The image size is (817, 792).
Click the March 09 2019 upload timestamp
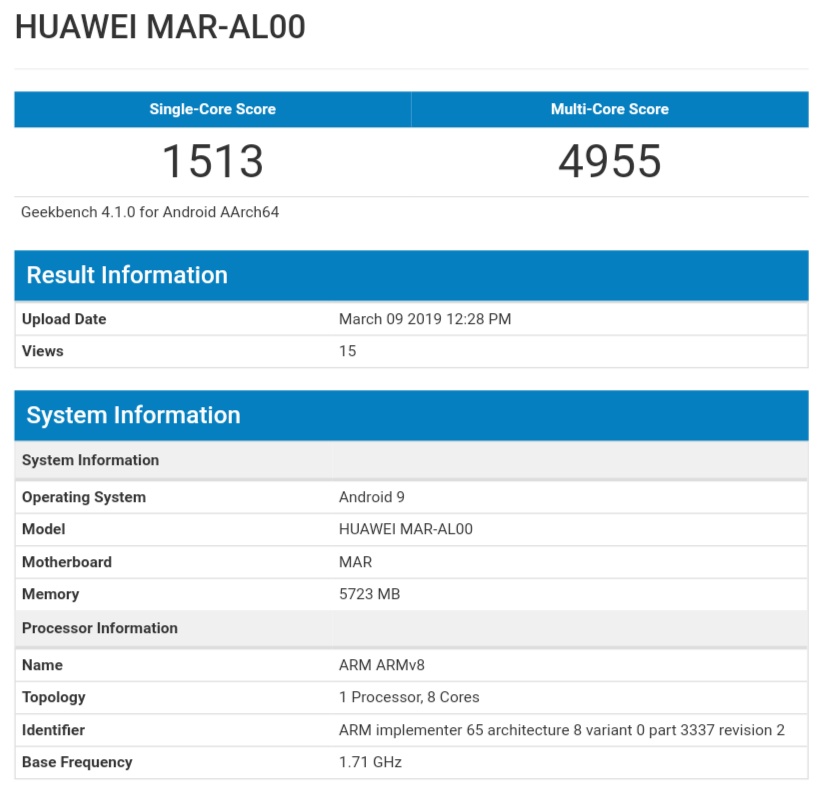point(424,319)
